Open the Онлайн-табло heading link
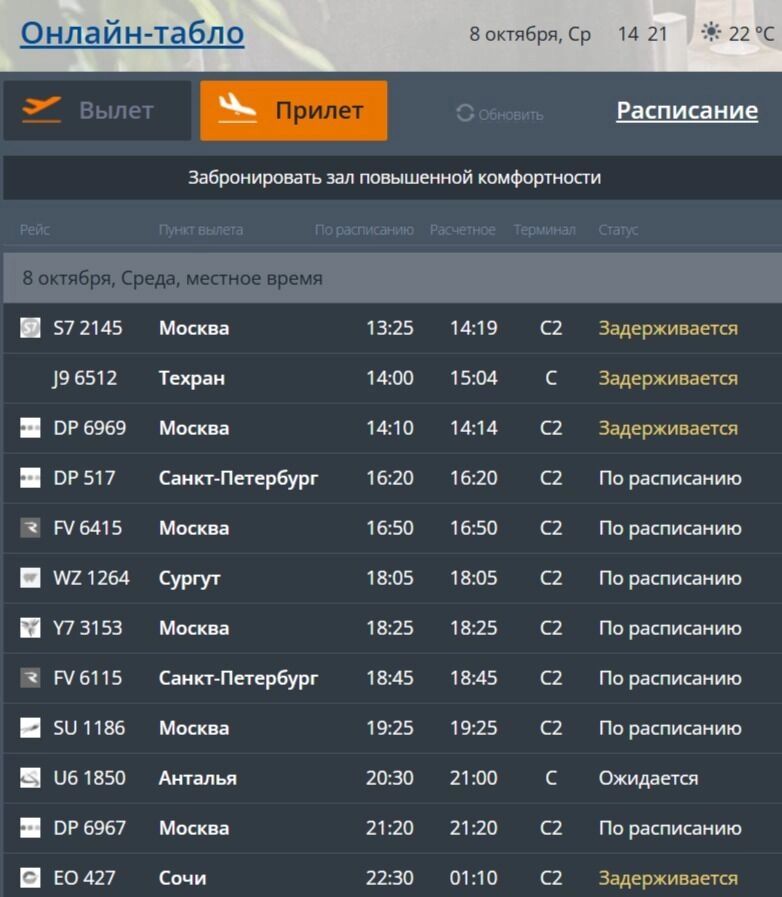Viewport: 782px width, 897px height. [x=132, y=33]
